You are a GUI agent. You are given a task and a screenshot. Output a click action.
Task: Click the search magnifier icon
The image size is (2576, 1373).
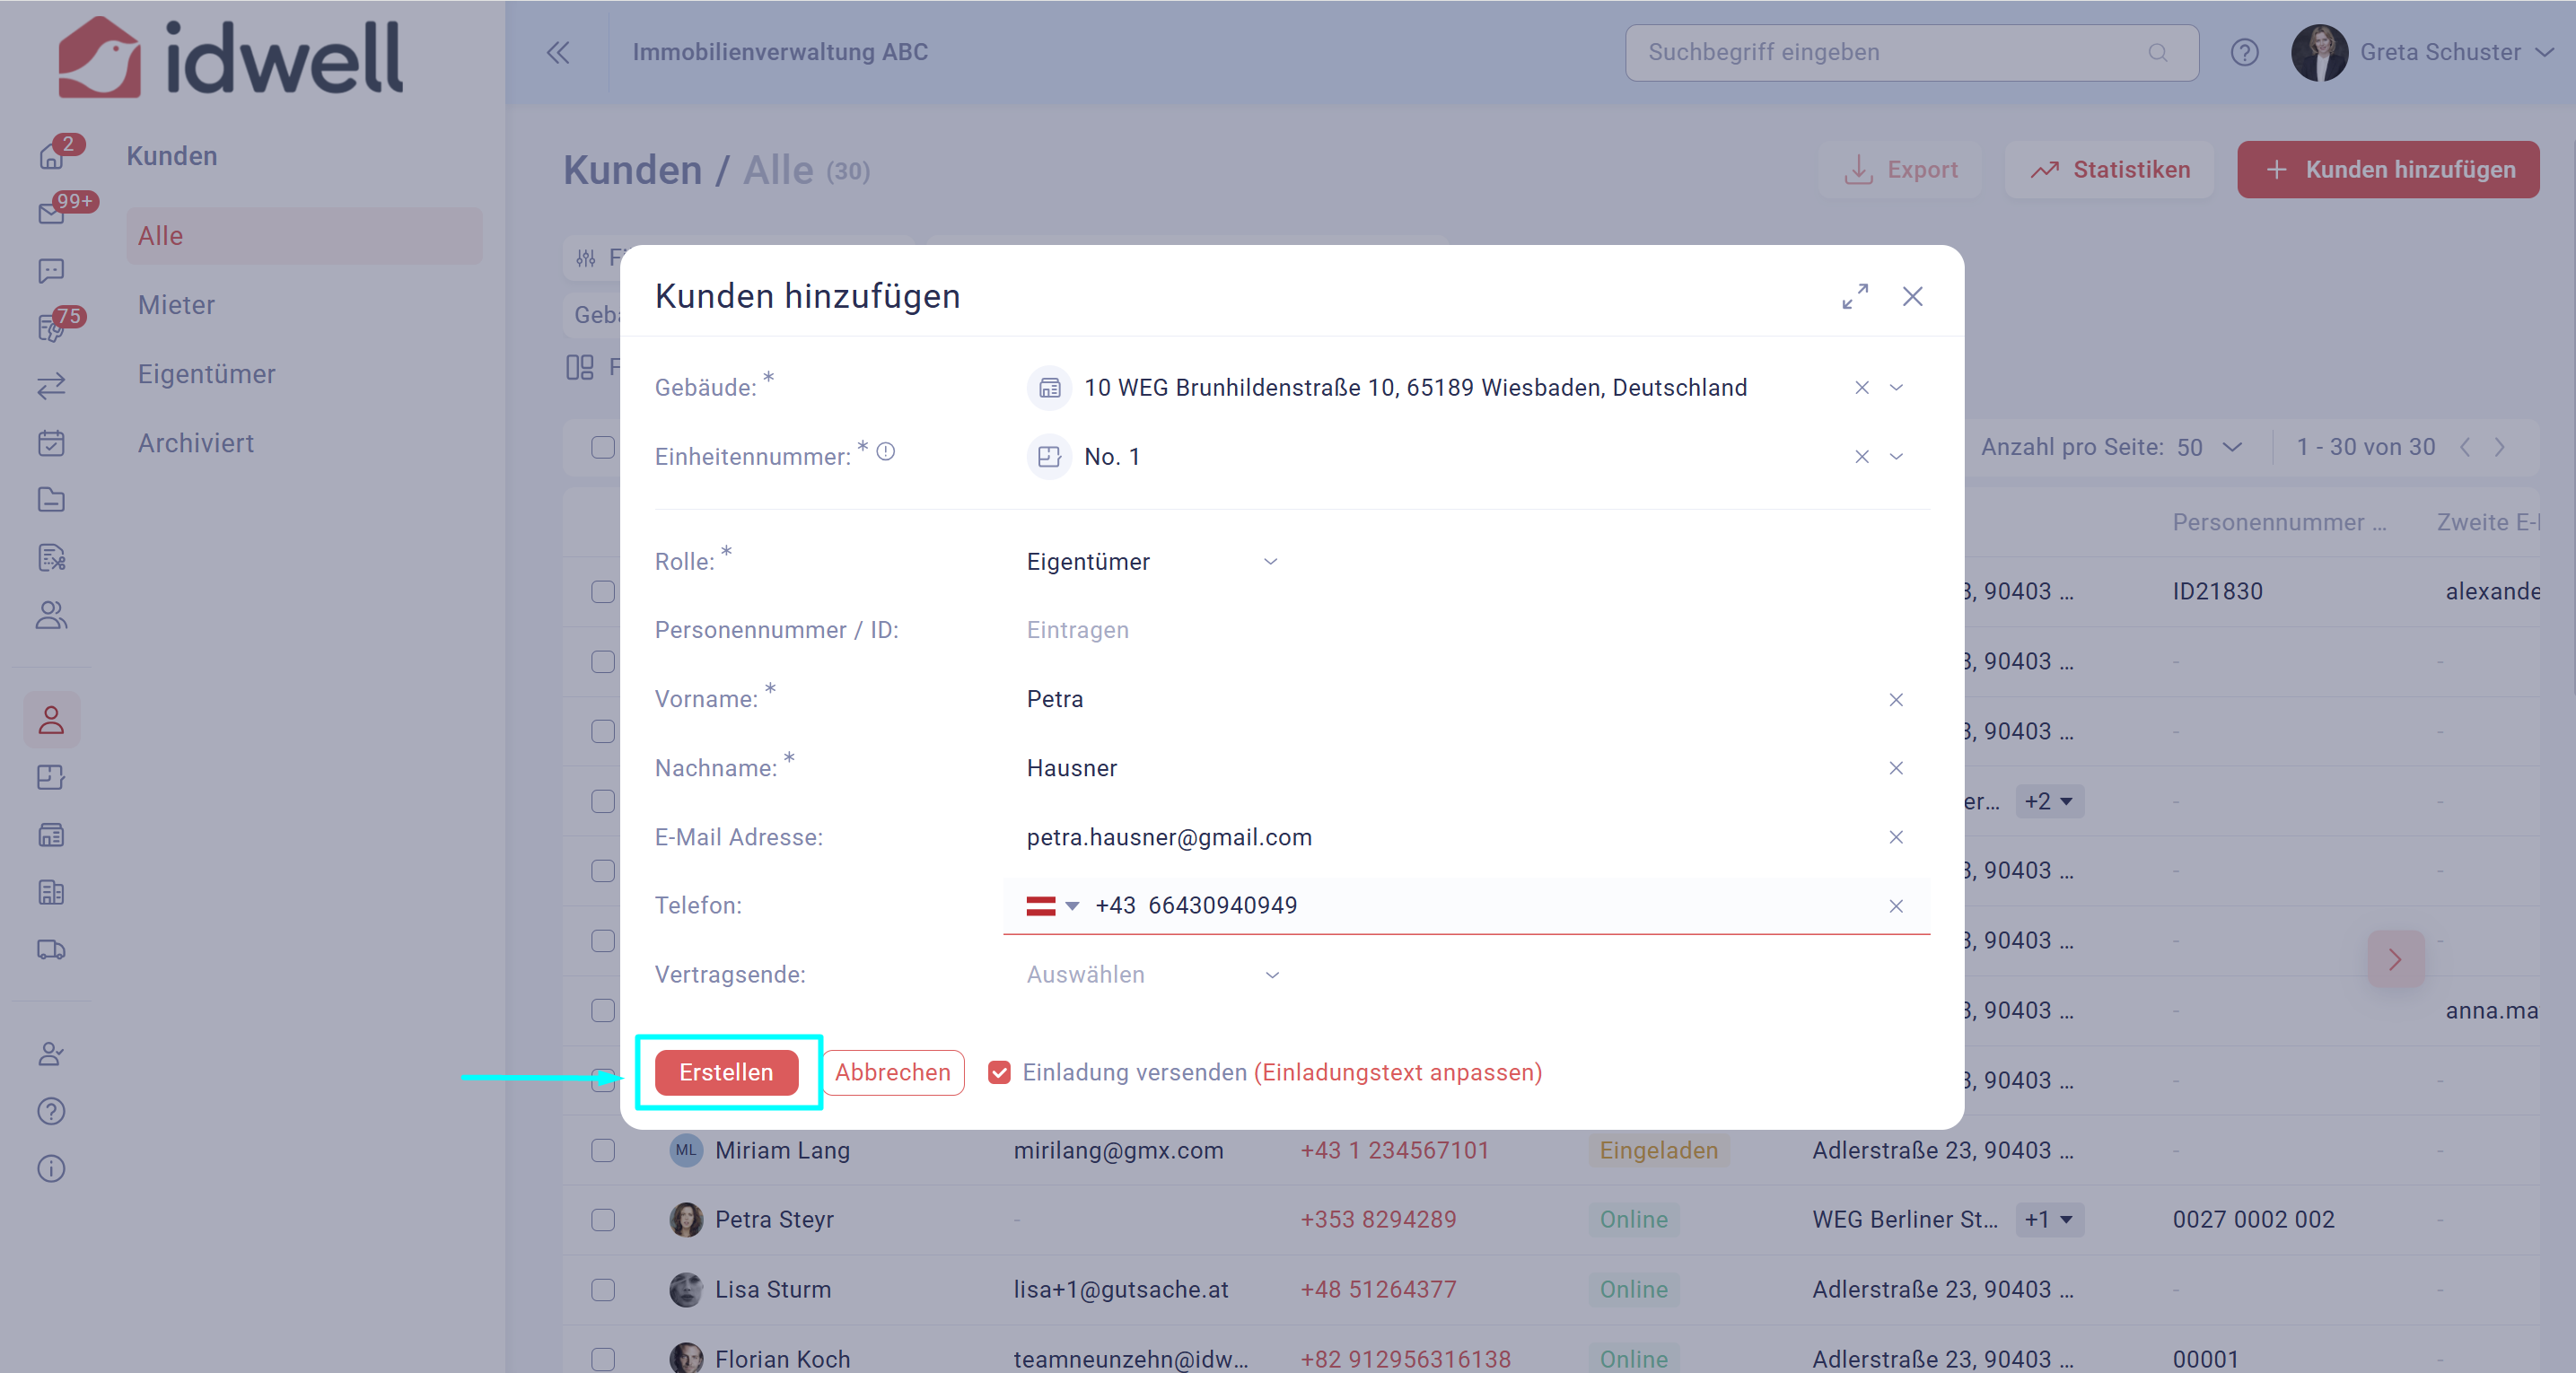click(2158, 53)
